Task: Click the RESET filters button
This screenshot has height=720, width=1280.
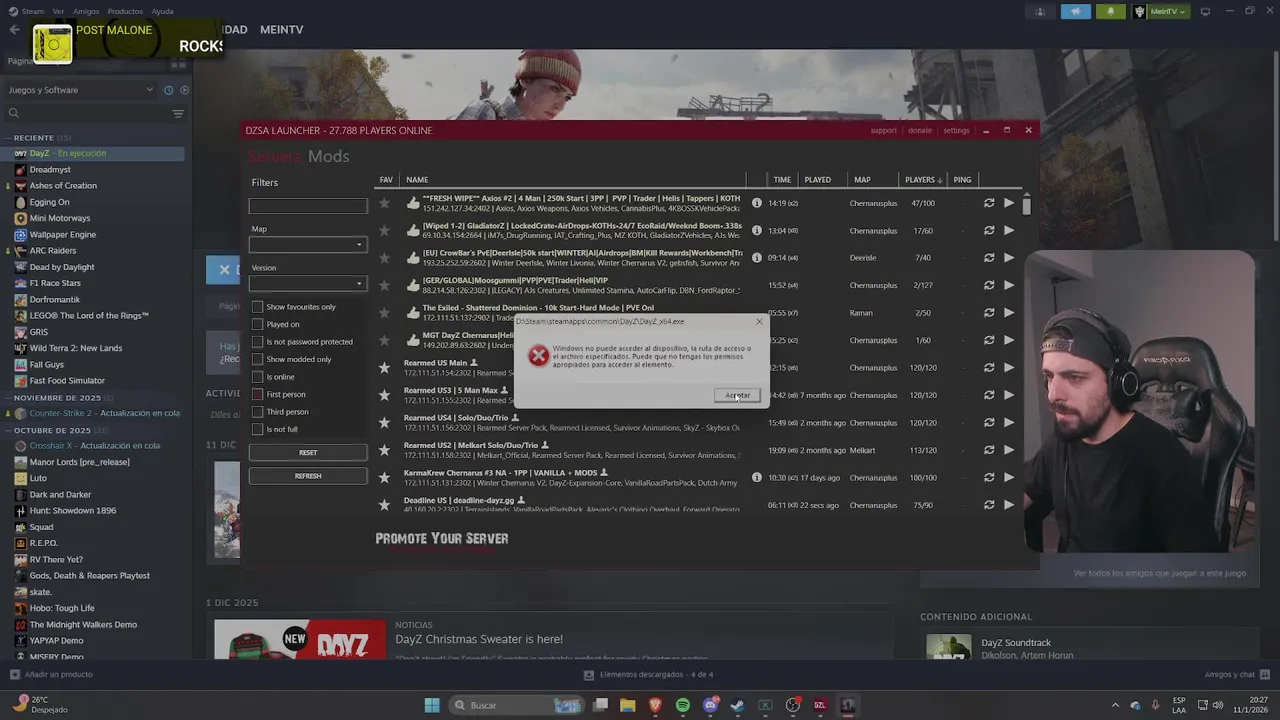Action: click(x=308, y=453)
